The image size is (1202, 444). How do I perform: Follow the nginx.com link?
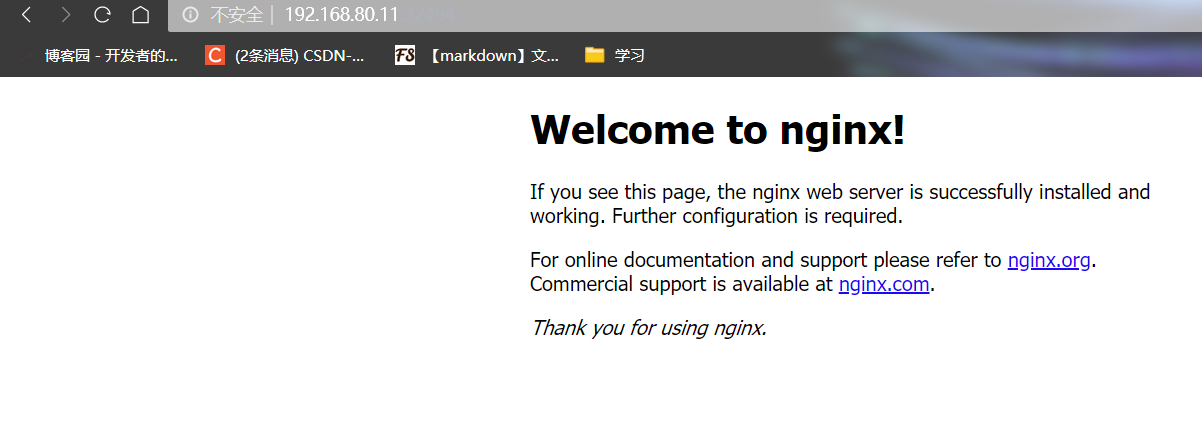(x=884, y=285)
